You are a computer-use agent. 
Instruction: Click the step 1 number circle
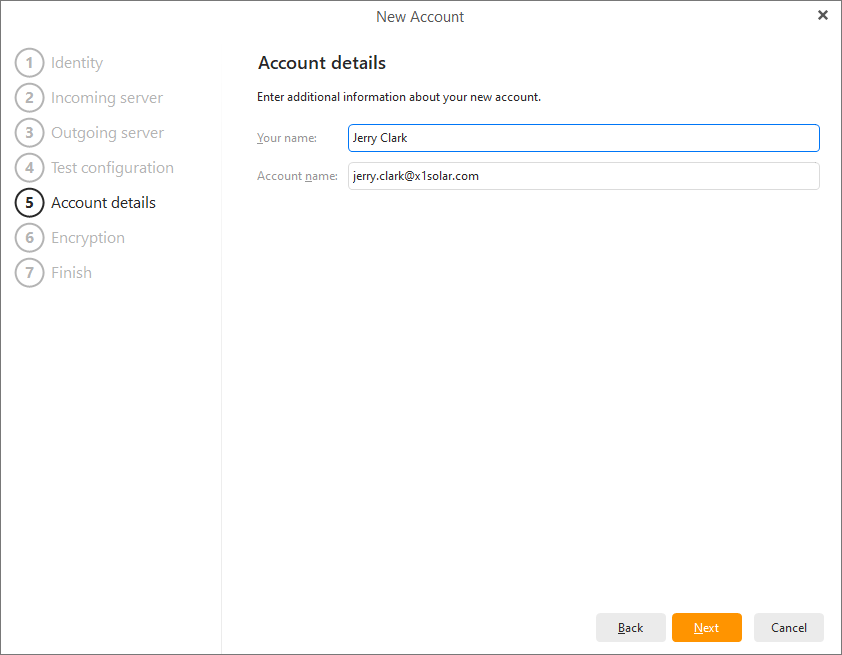coord(30,63)
